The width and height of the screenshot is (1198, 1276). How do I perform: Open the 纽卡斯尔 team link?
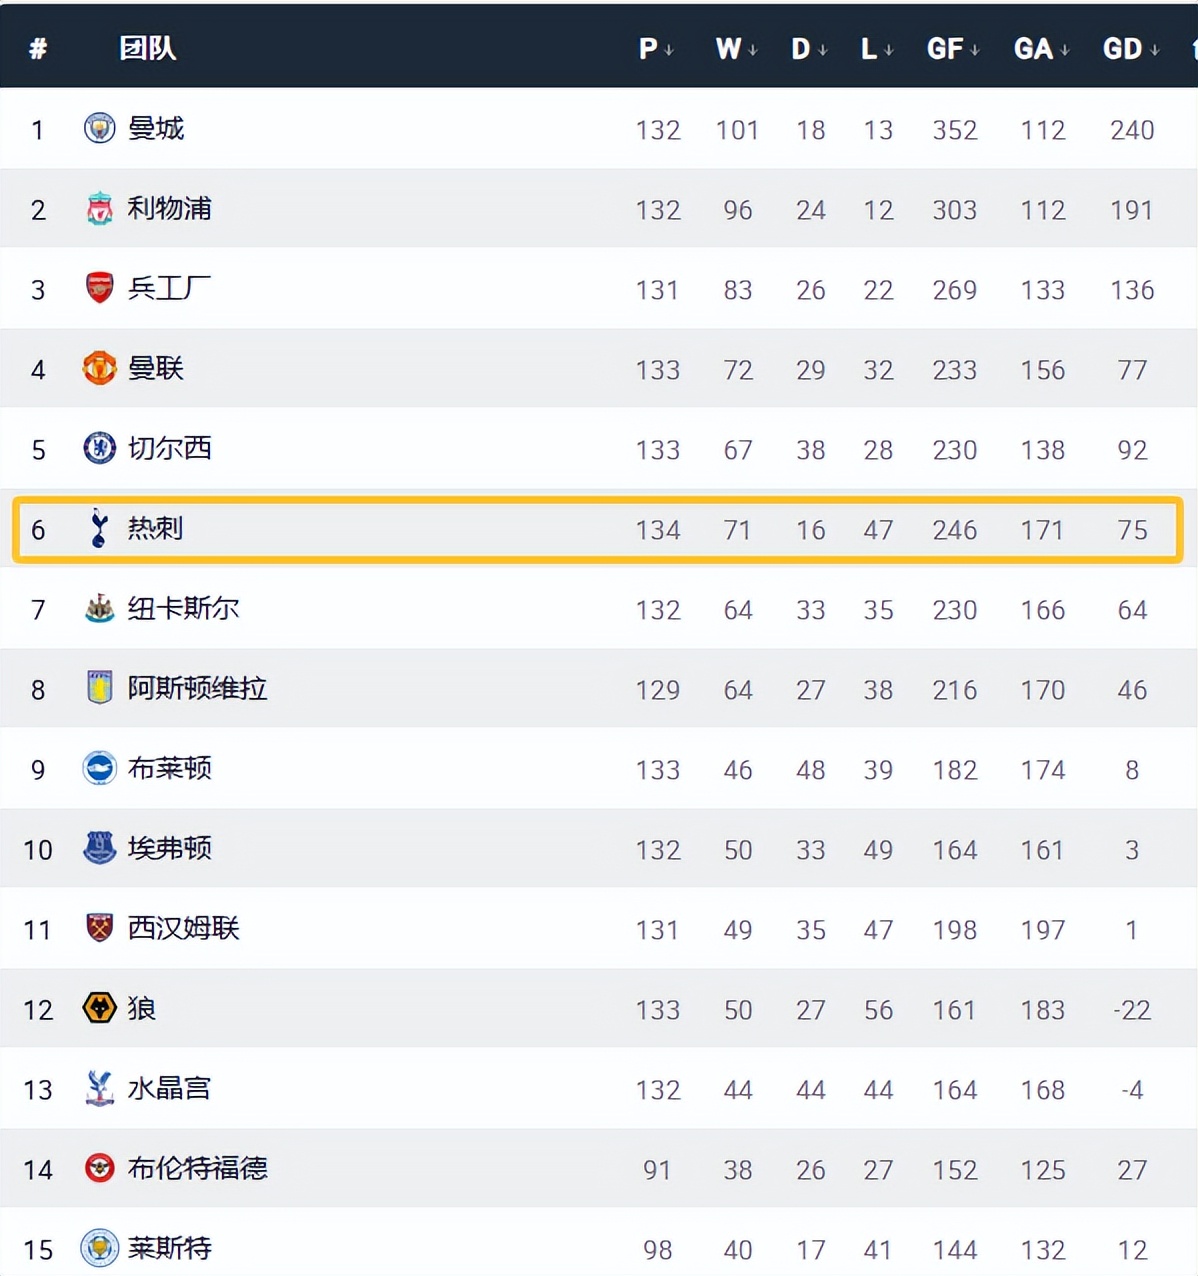pyautogui.click(x=183, y=608)
